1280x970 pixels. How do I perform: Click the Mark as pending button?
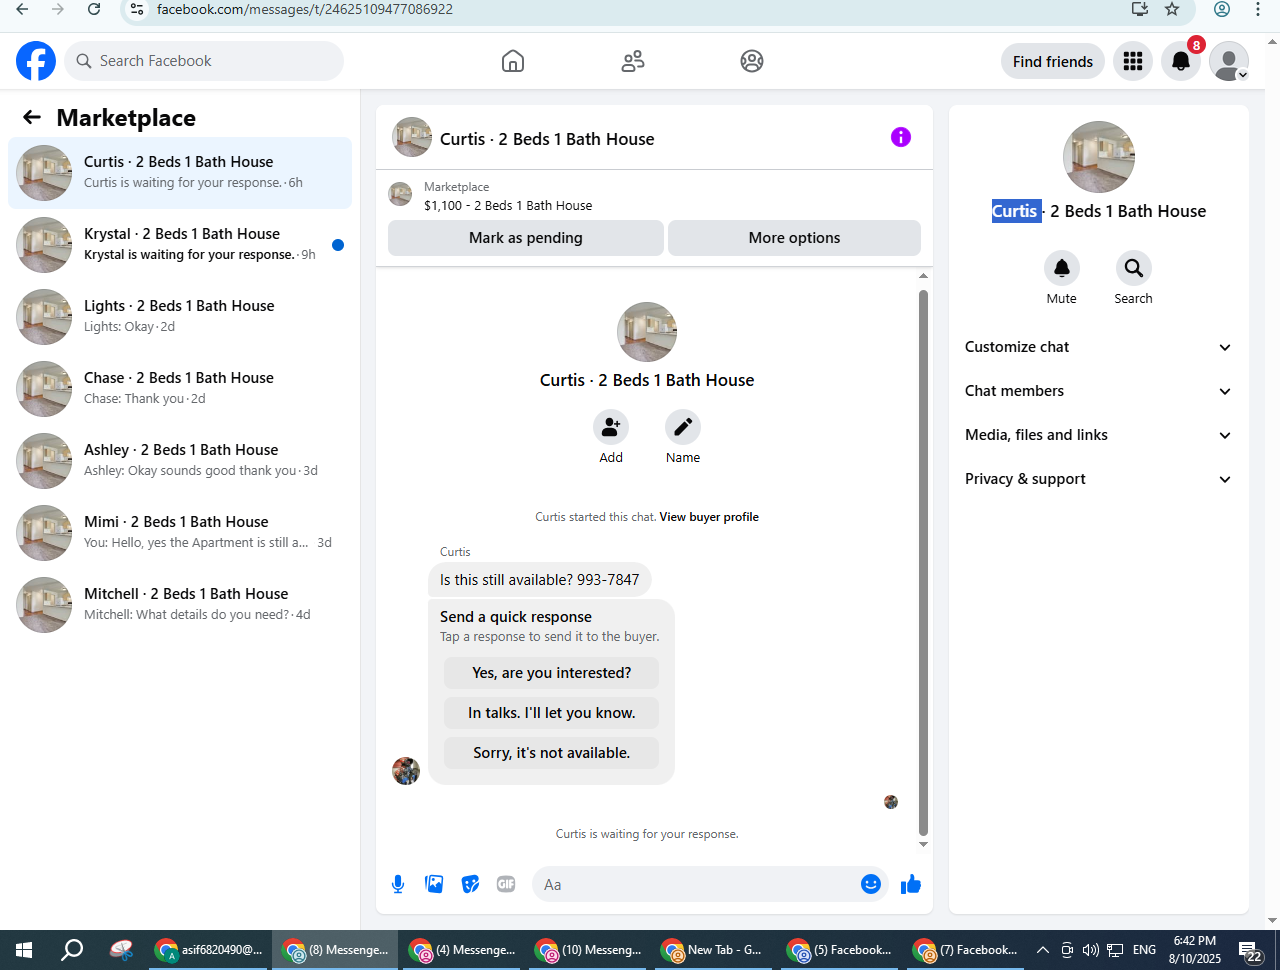point(526,238)
